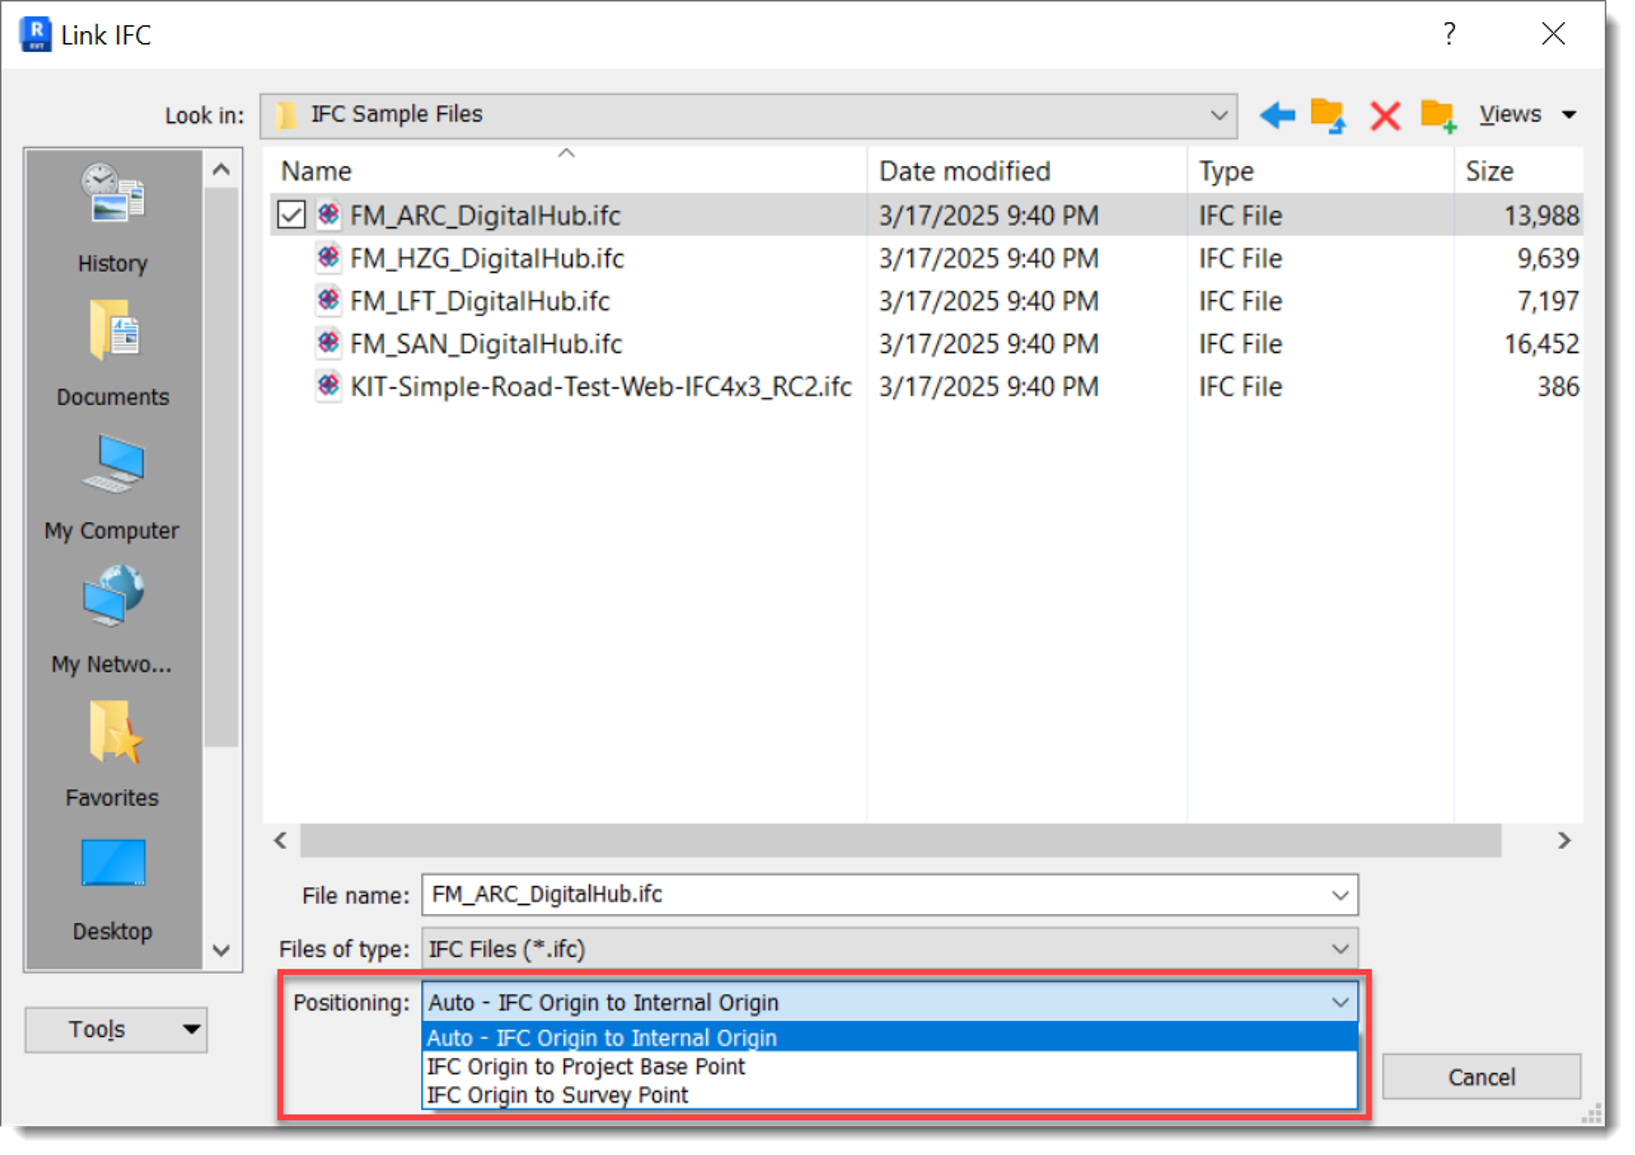Click the size value 16,452
1635x1155 pixels.
(1541, 345)
